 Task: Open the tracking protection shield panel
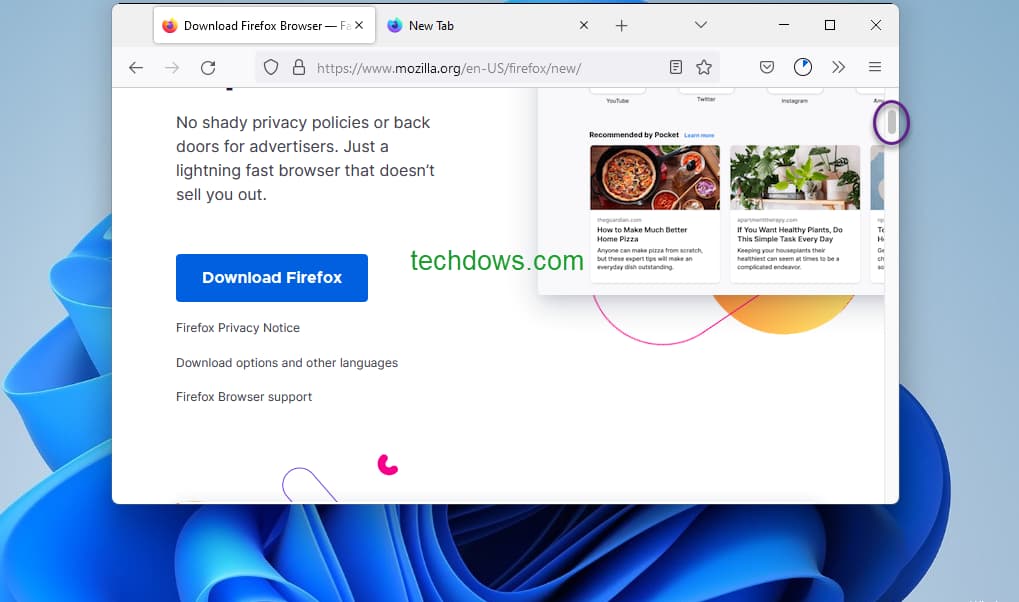coord(271,67)
